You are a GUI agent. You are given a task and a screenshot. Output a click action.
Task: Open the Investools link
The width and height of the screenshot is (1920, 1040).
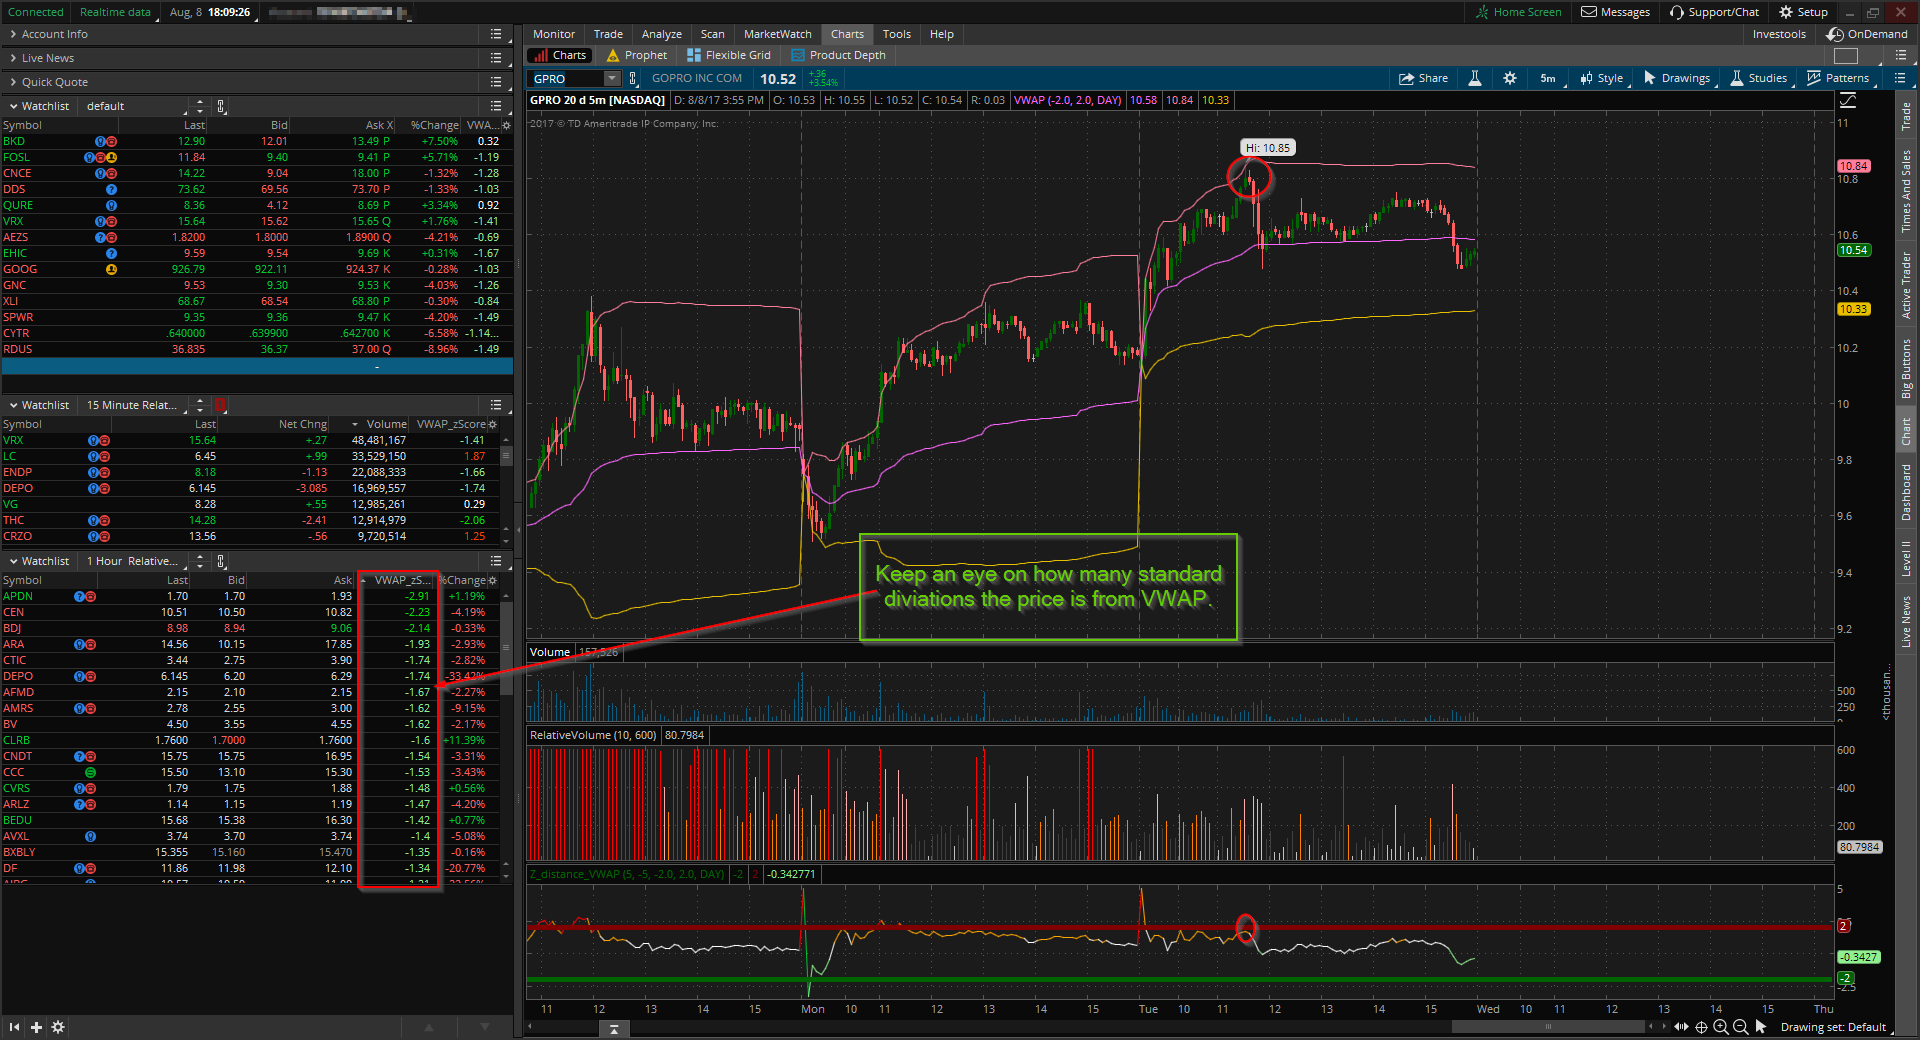point(1779,34)
